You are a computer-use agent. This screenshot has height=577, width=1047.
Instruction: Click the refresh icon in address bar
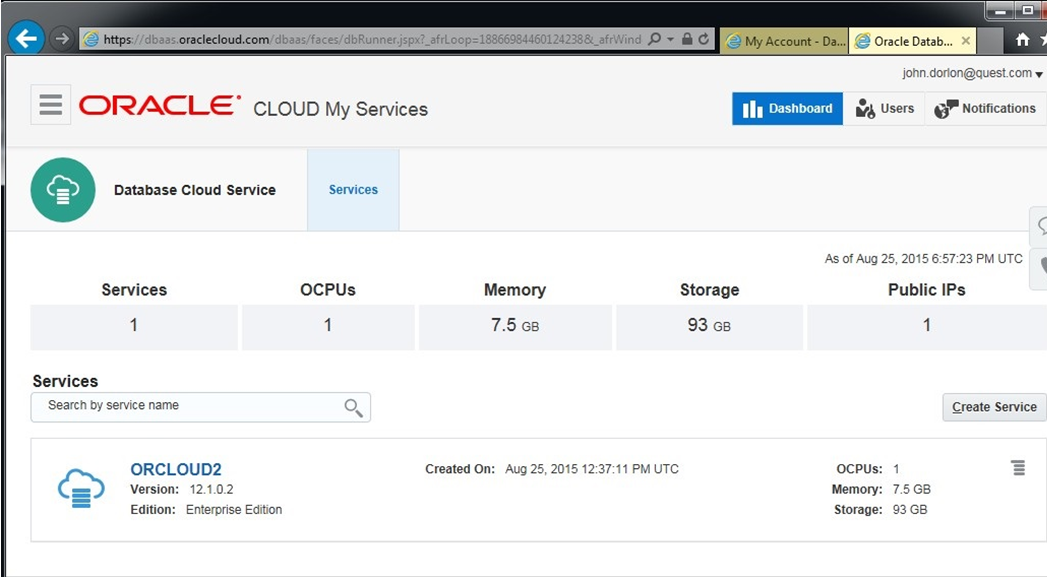tap(704, 39)
